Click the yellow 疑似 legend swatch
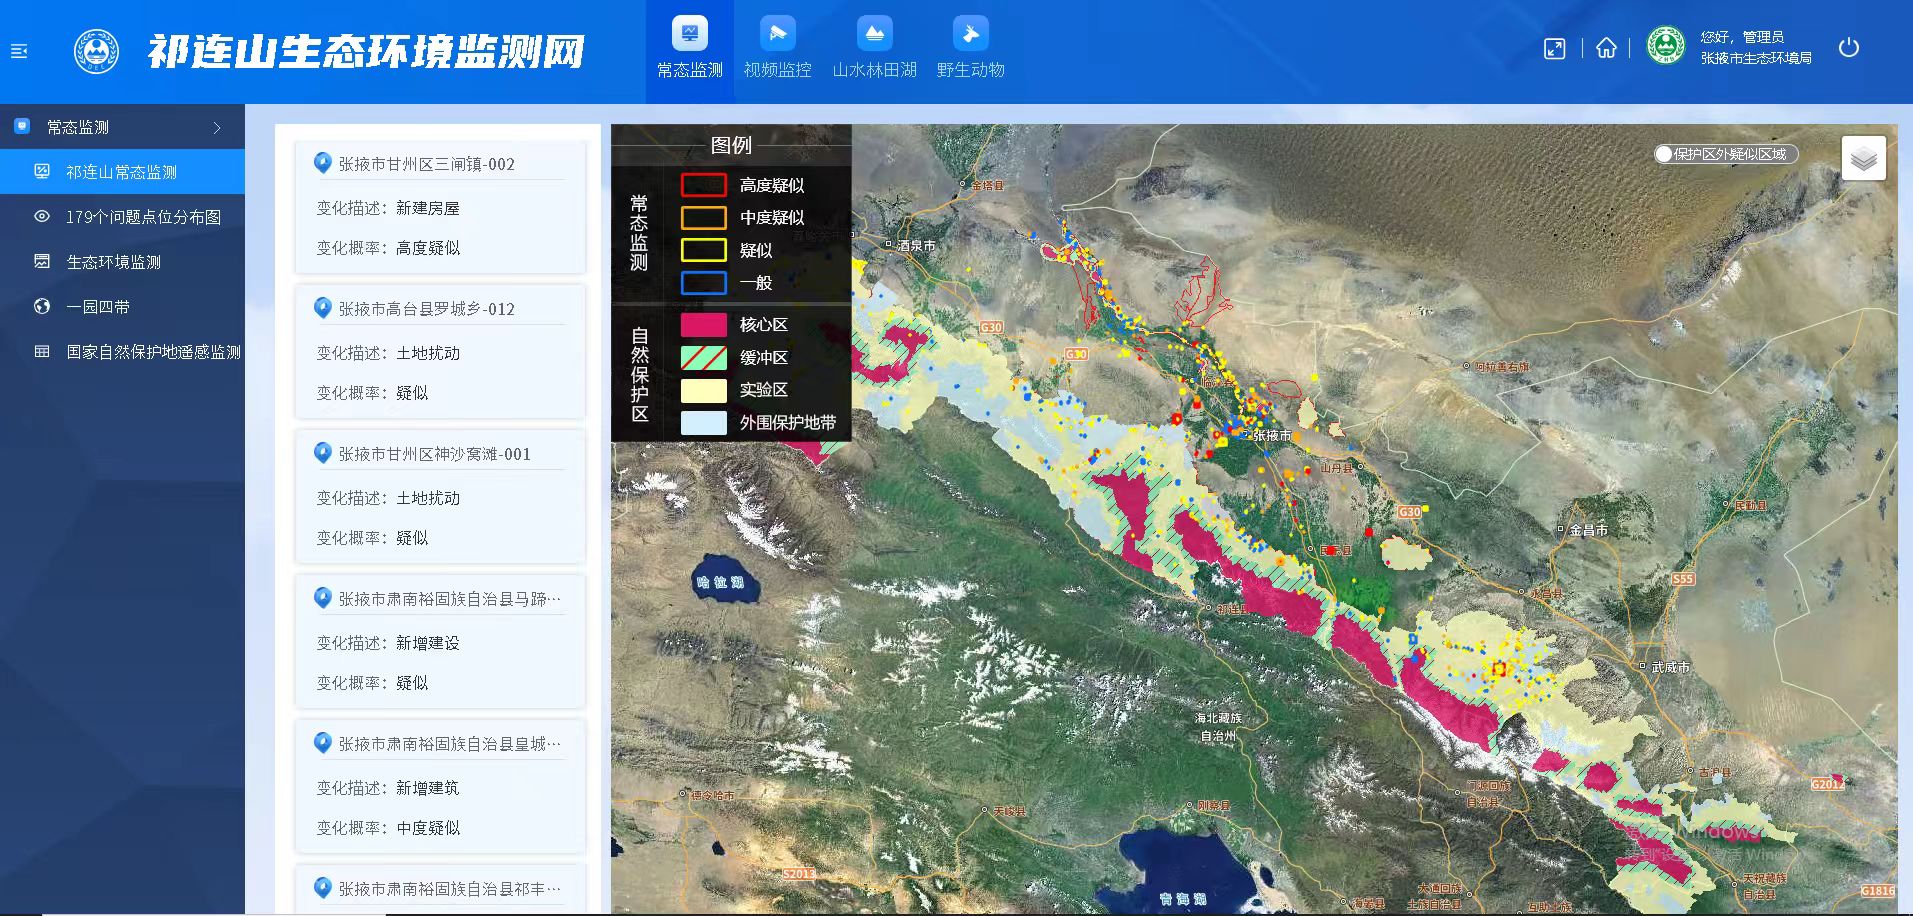This screenshot has height=916, width=1913. tap(703, 250)
